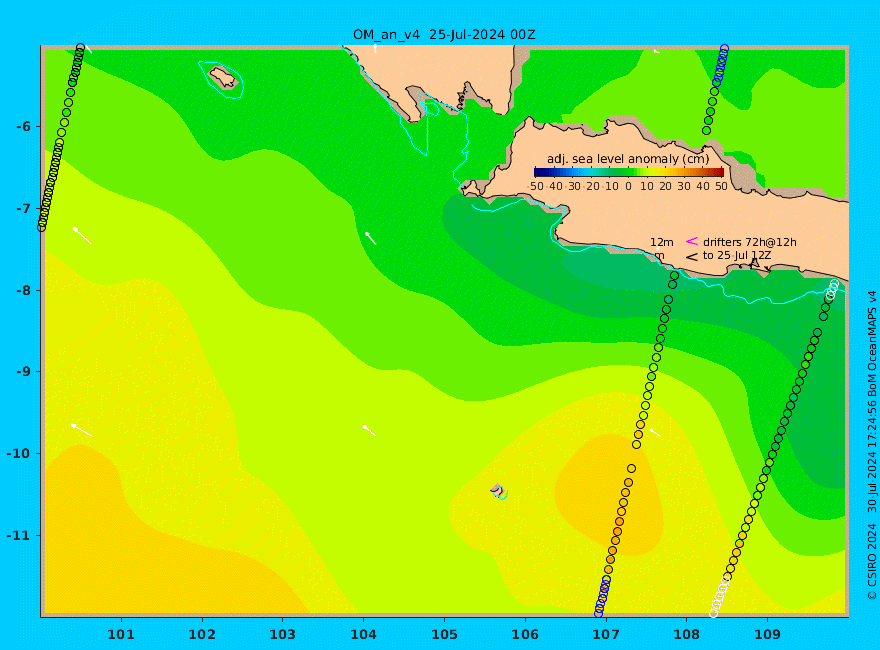This screenshot has height=650, width=880.
Task: Select the "to 25 Jul 12Z" legend text
Action: pyautogui.click(x=736, y=255)
